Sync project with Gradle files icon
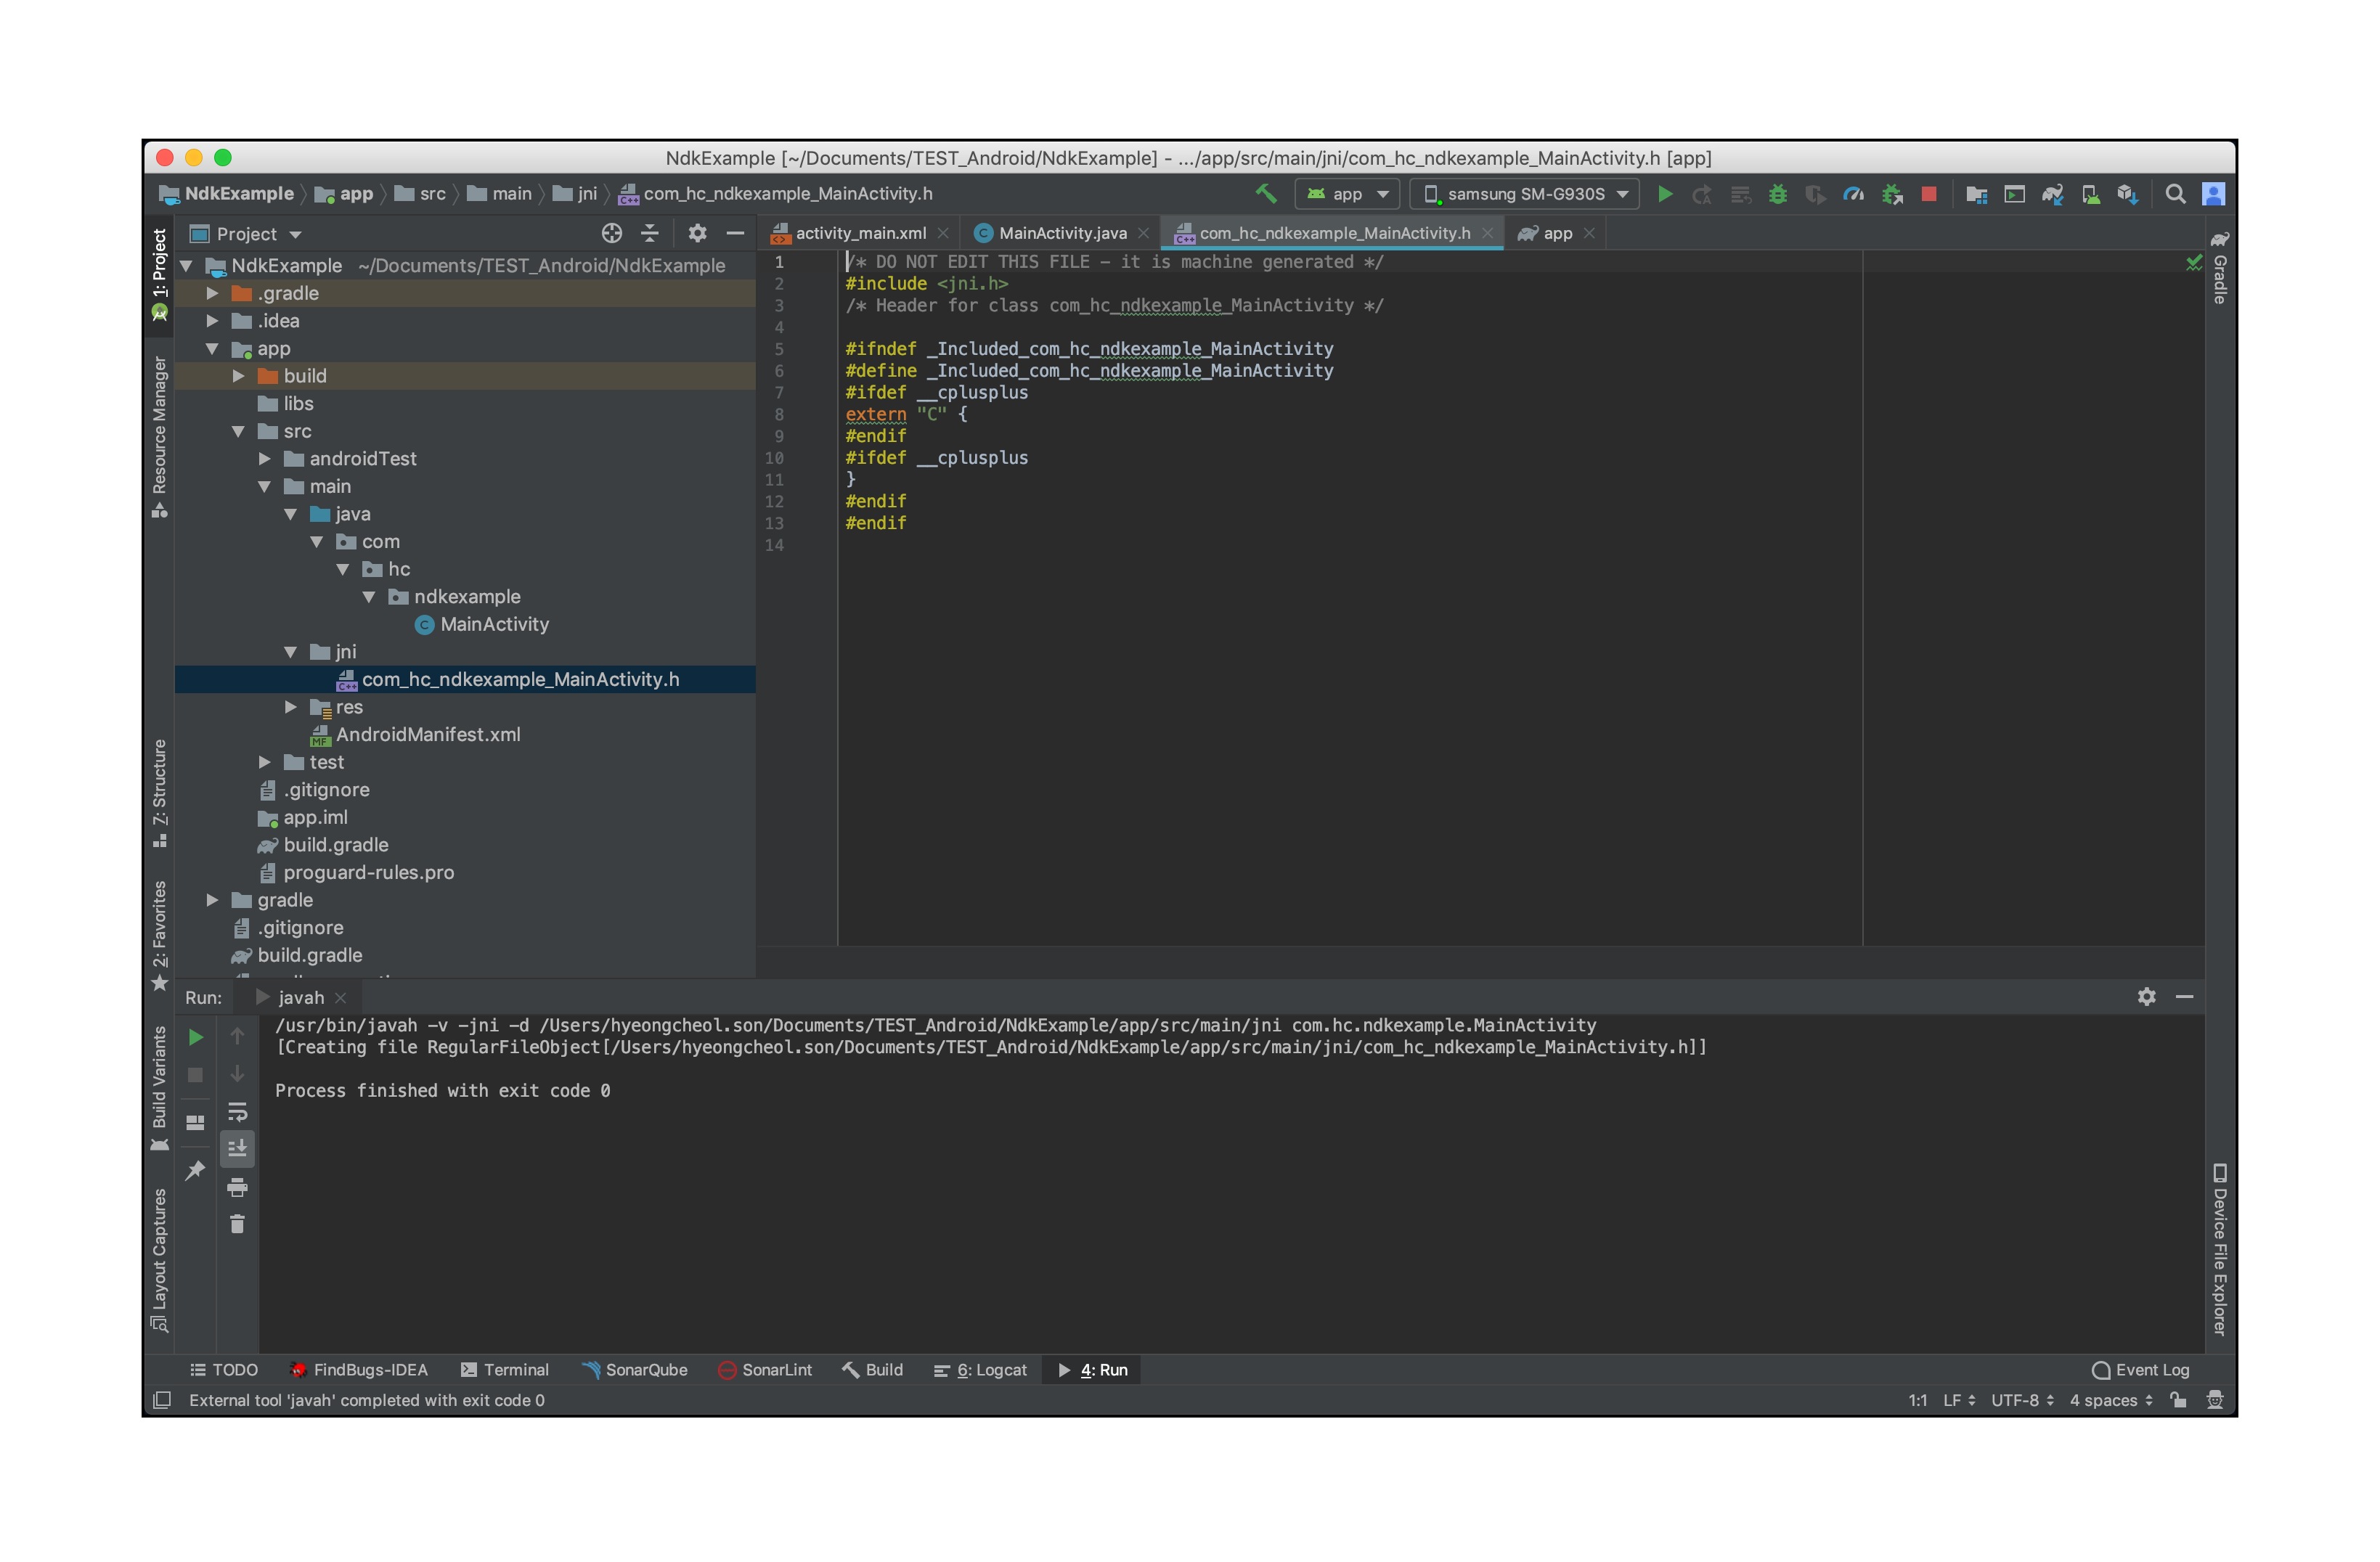The width and height of the screenshot is (2380, 1562). tap(2052, 194)
